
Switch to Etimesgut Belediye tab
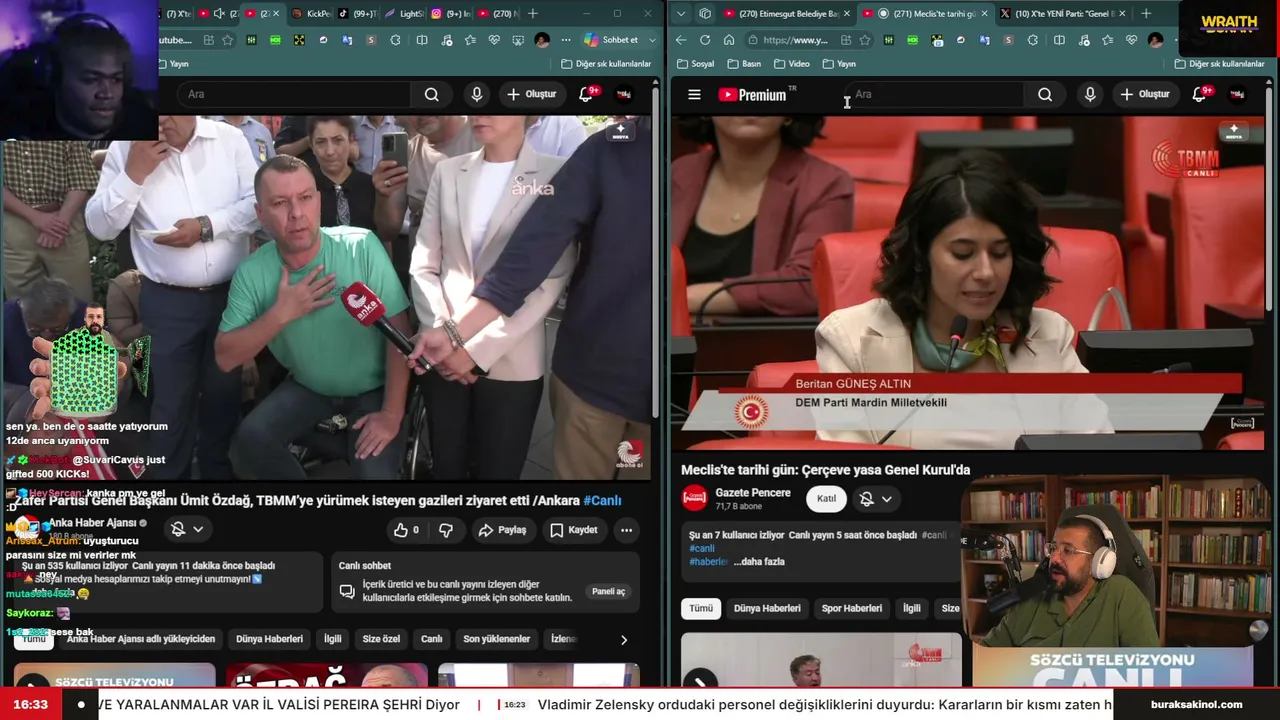[x=786, y=14]
